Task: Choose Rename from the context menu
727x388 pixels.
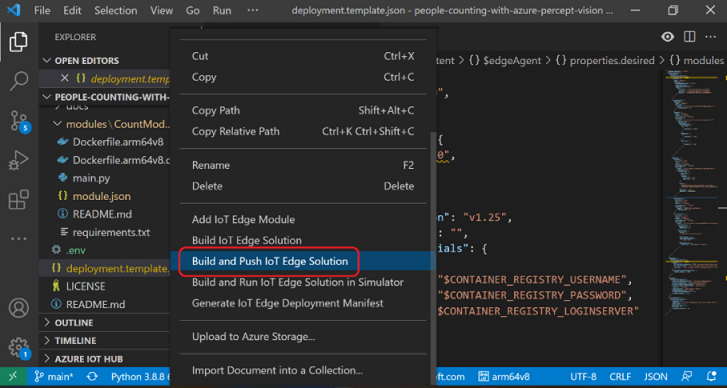Action: 303,165
